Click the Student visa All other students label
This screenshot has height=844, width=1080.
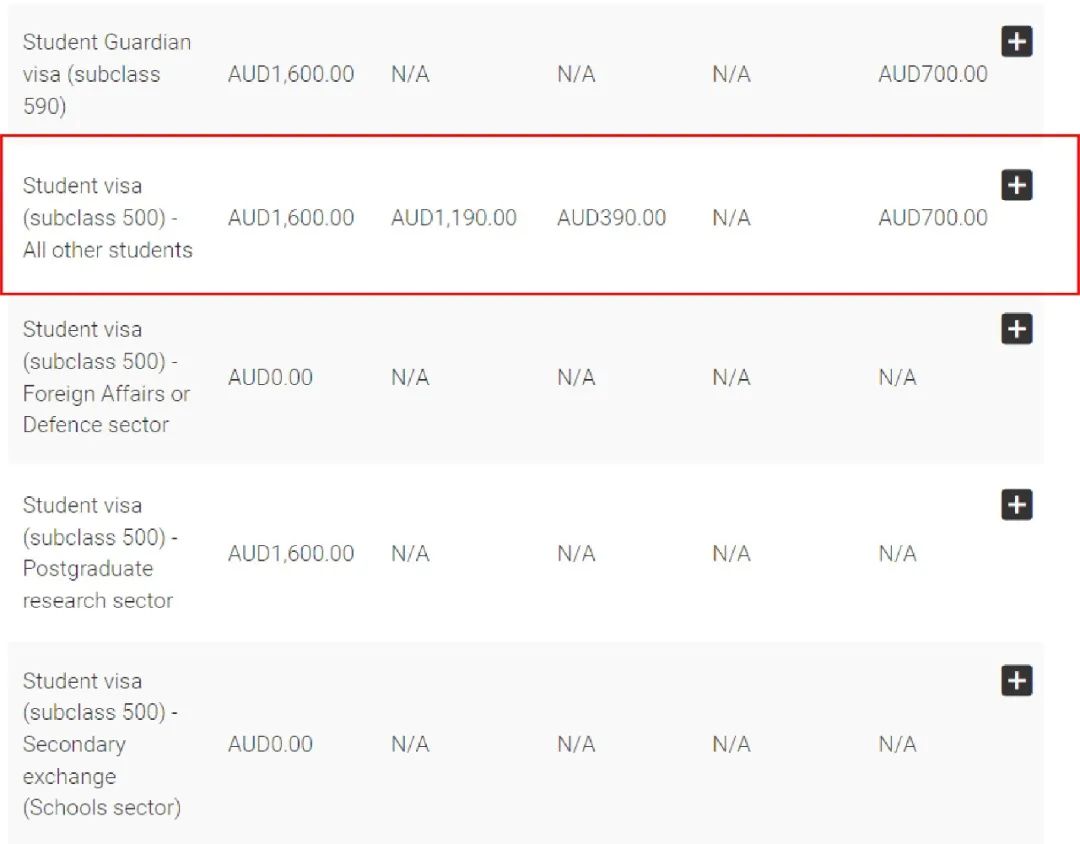click(107, 218)
